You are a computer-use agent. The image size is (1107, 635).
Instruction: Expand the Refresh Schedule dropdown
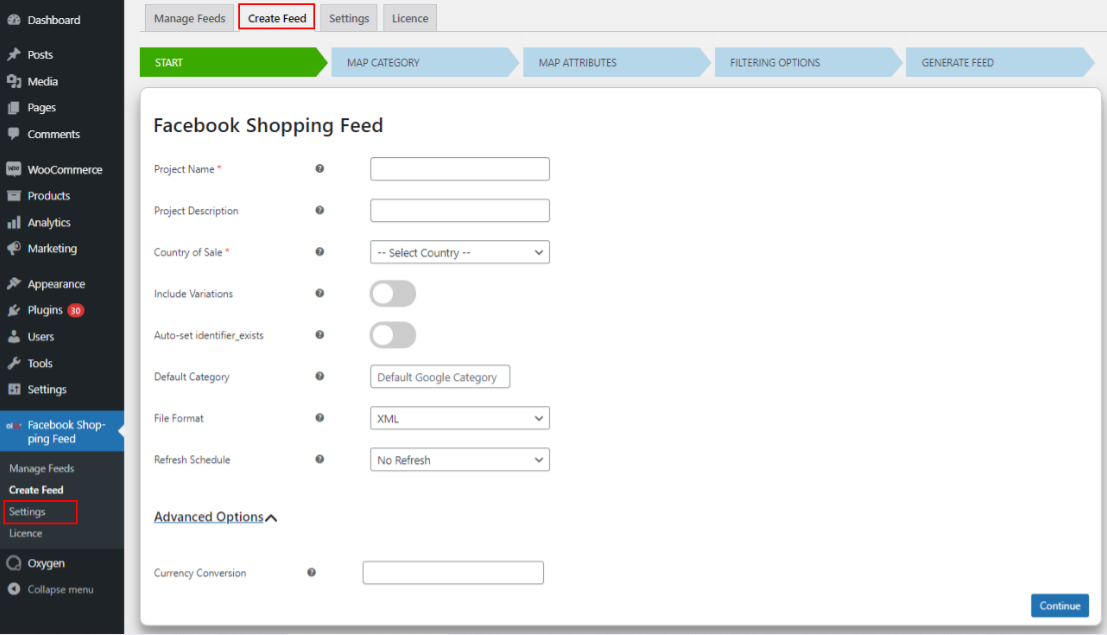[x=459, y=460]
